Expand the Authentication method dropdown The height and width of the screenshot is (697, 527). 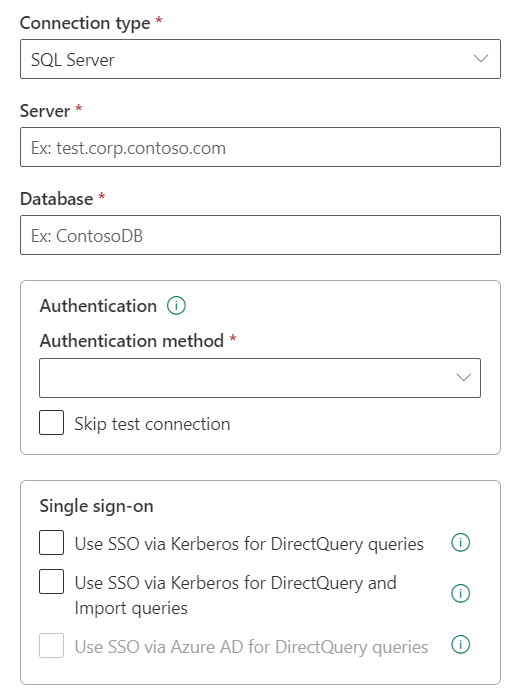tap(260, 378)
